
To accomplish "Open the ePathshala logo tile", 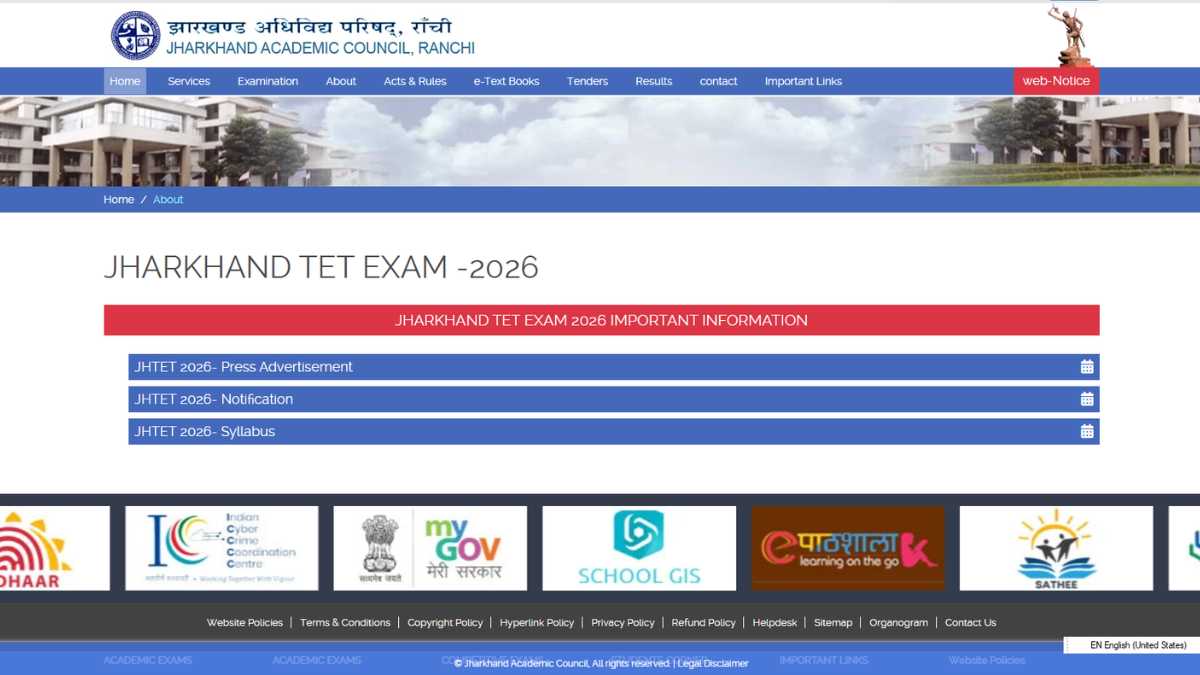I will (x=848, y=548).
